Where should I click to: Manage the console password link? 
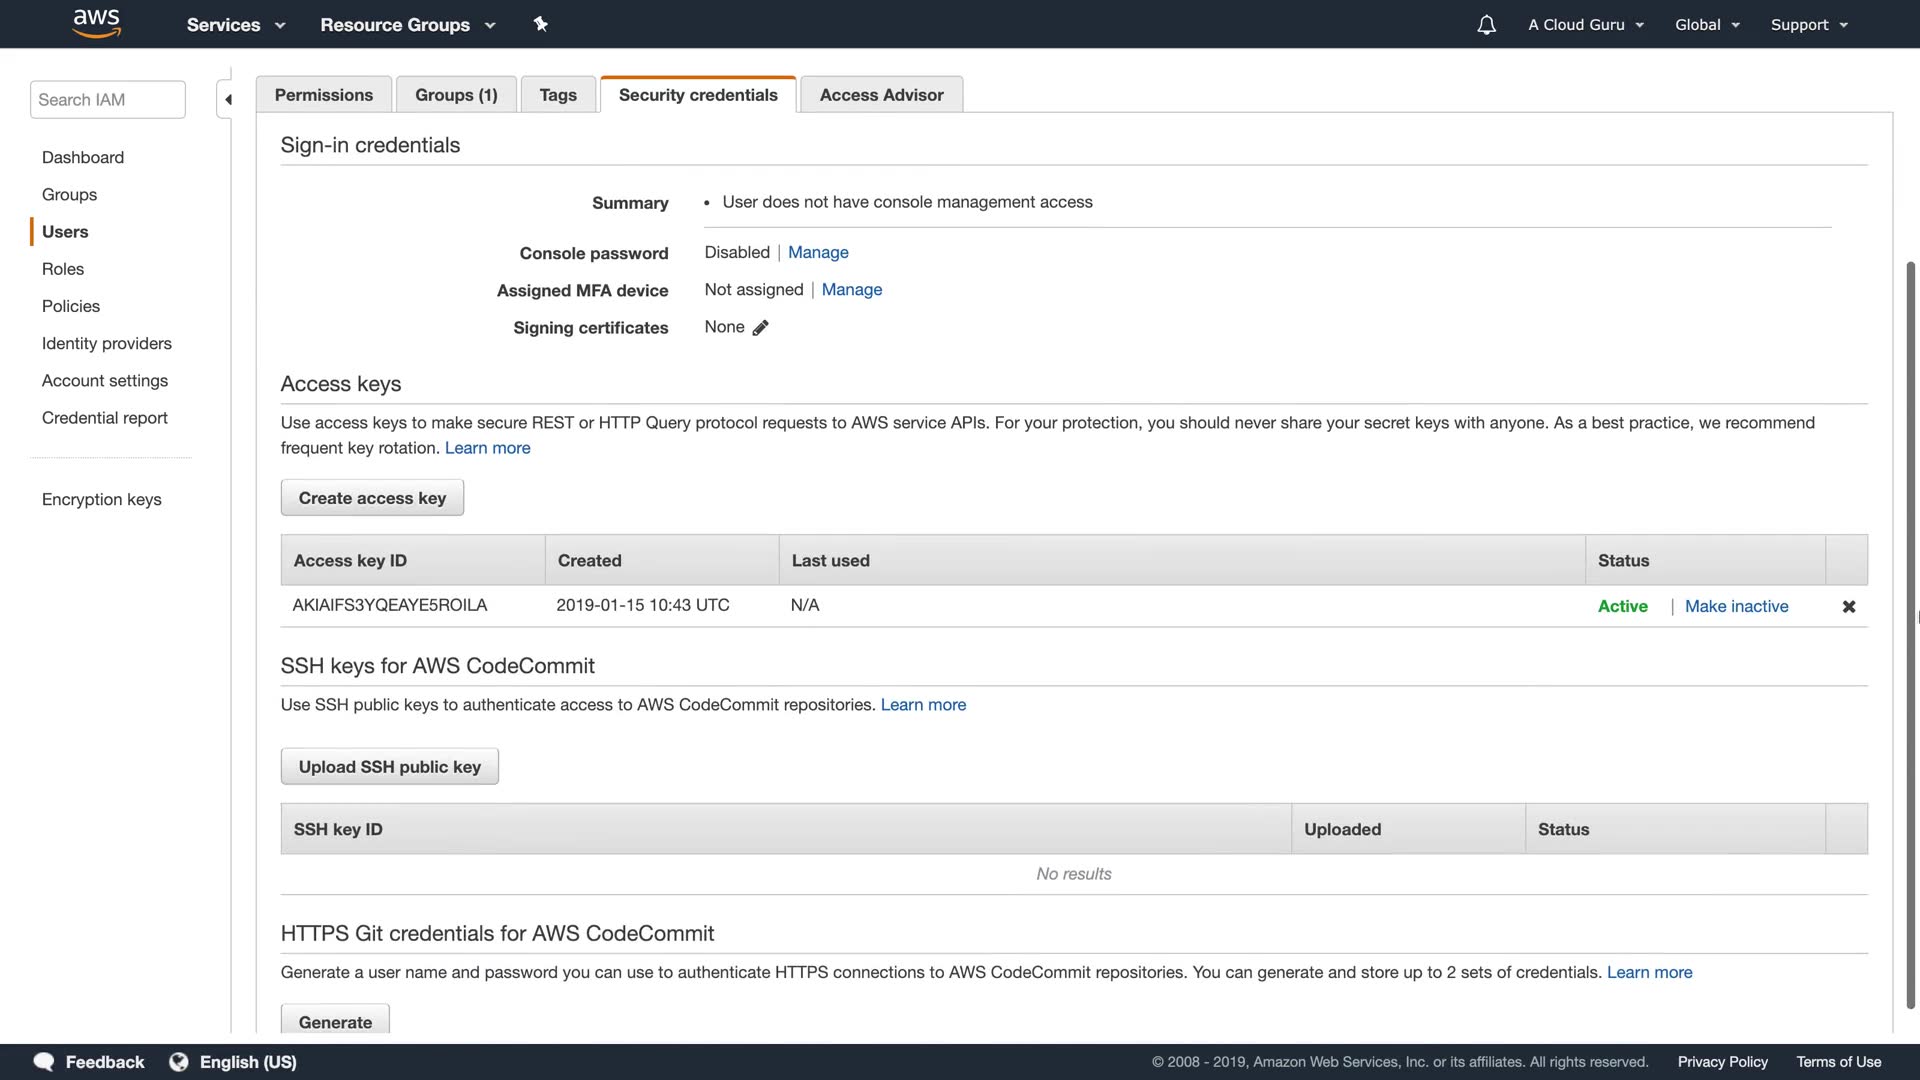point(818,252)
